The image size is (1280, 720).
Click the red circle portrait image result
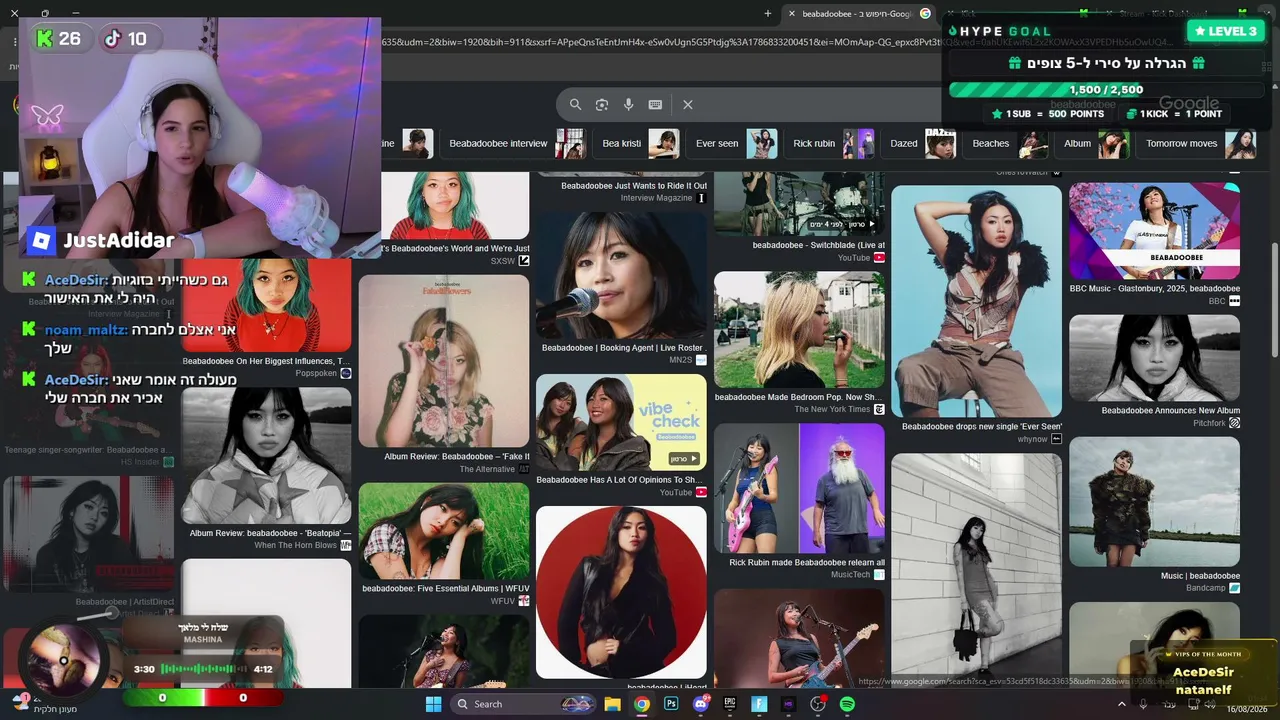click(621, 592)
